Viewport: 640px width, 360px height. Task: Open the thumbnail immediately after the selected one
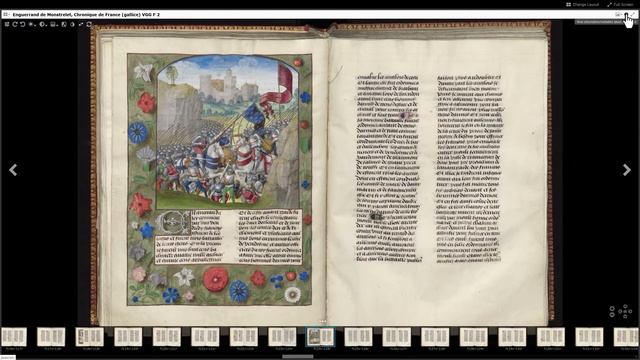358,337
